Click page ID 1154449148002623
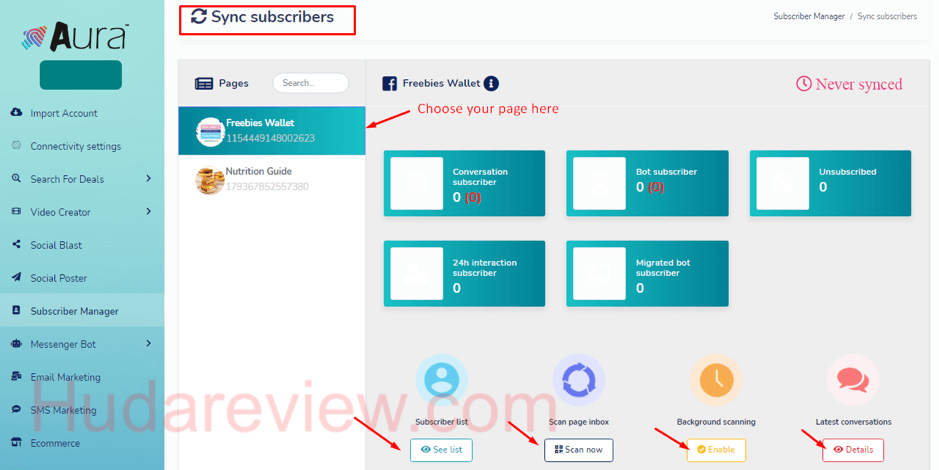 270,138
